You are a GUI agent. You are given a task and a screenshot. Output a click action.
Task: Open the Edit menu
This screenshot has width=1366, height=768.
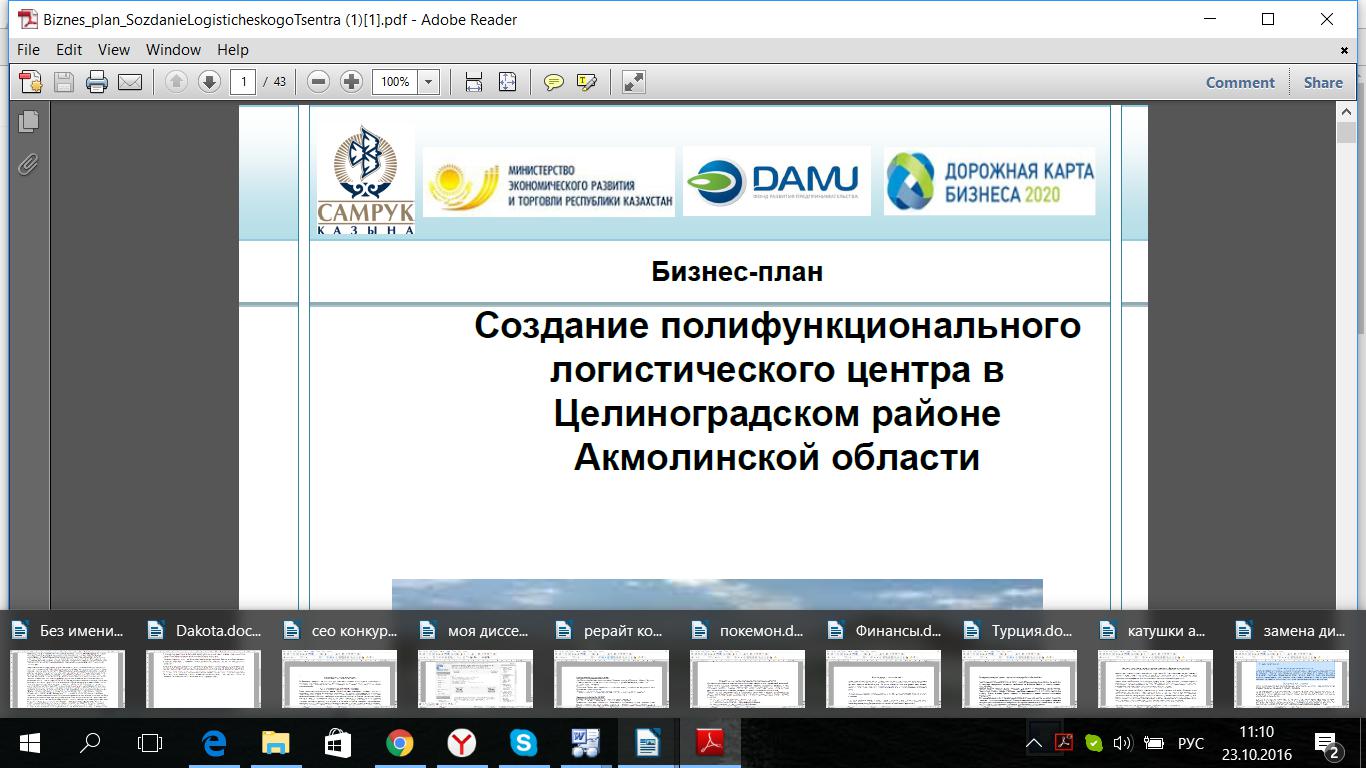(69, 49)
